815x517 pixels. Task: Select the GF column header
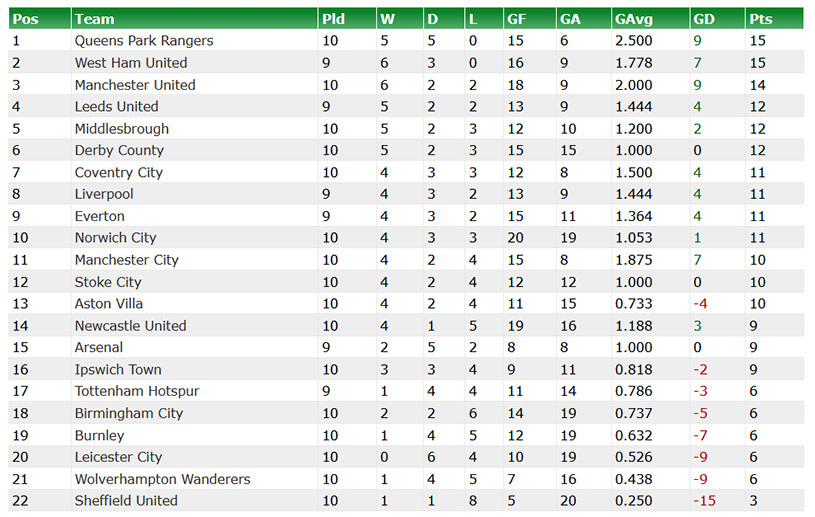(x=516, y=19)
